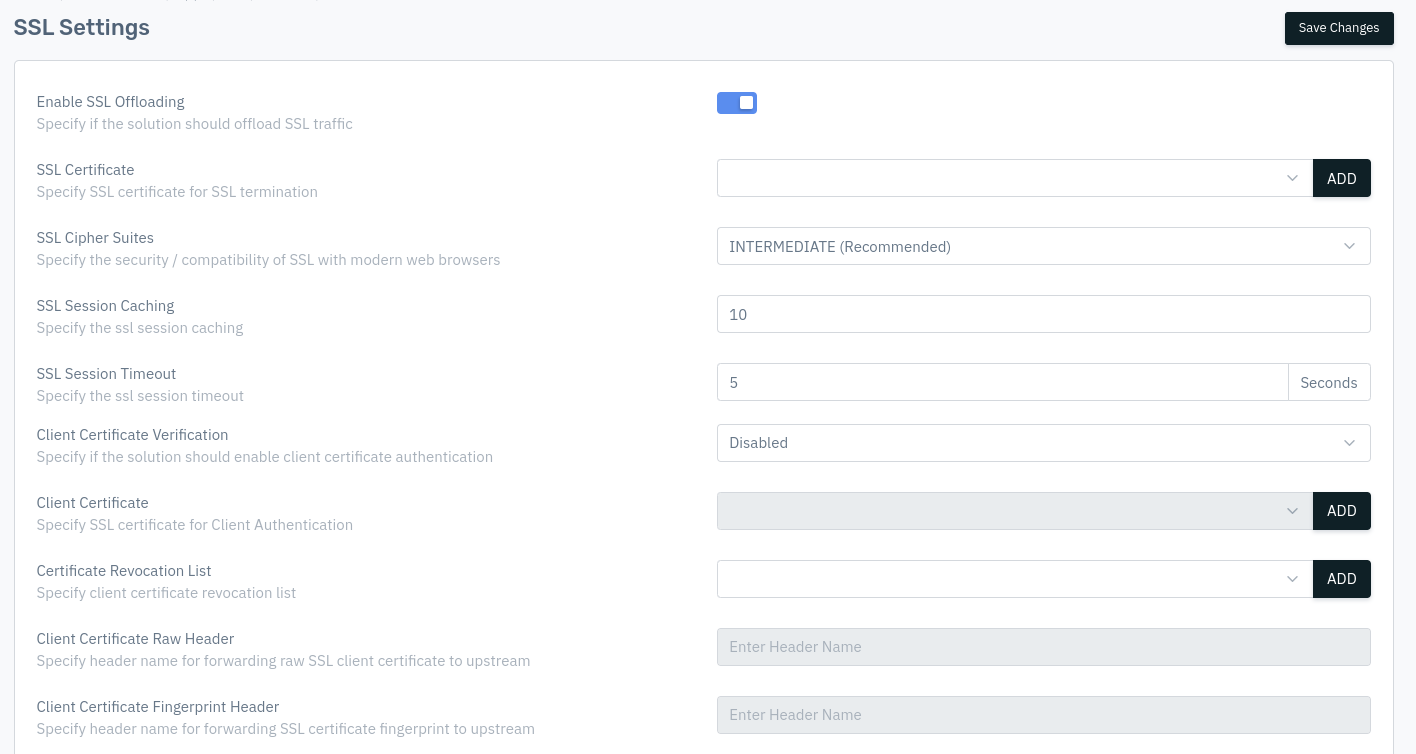
Task: Click 'Specify SSL certificate for SSL termination' text
Action: tap(177, 192)
